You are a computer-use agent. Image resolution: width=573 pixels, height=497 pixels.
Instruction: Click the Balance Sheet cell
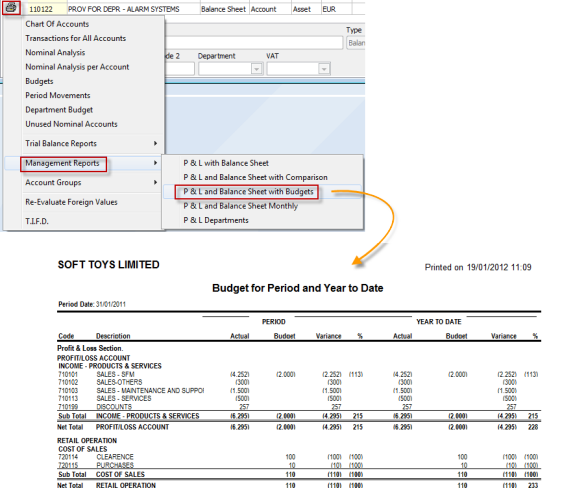point(223,9)
